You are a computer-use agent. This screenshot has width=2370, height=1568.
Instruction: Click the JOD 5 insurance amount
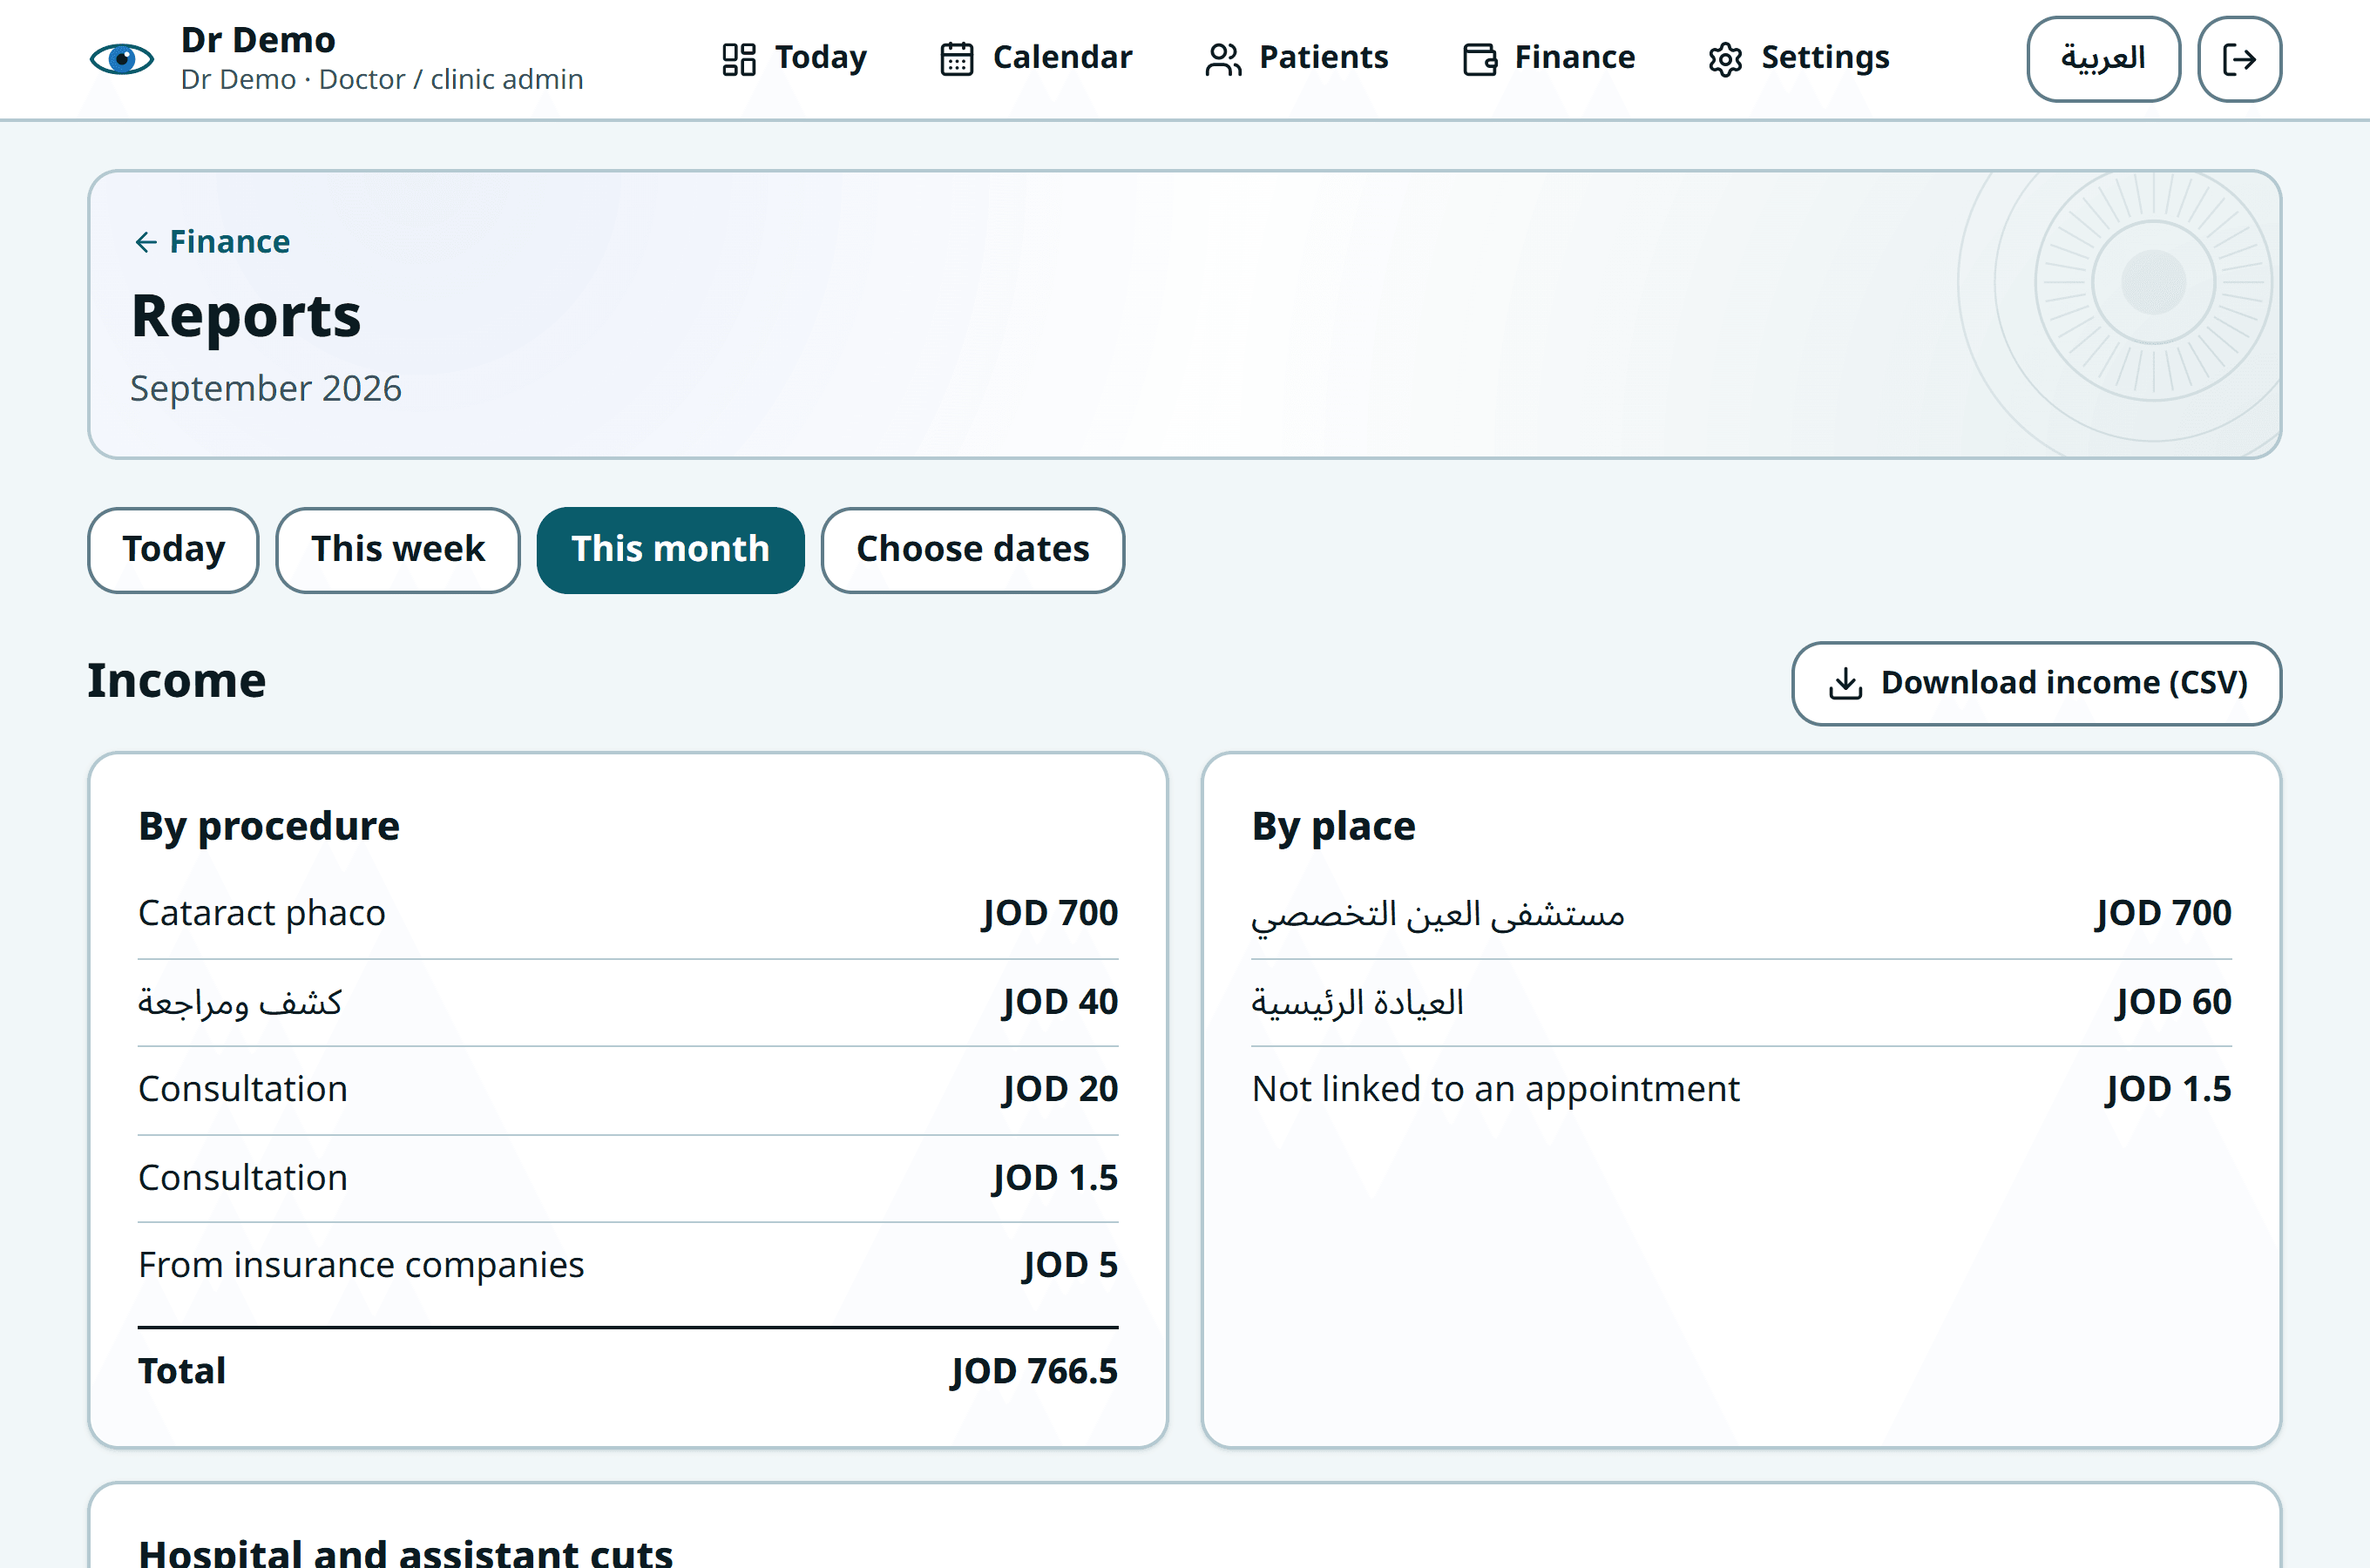pos(1070,1265)
